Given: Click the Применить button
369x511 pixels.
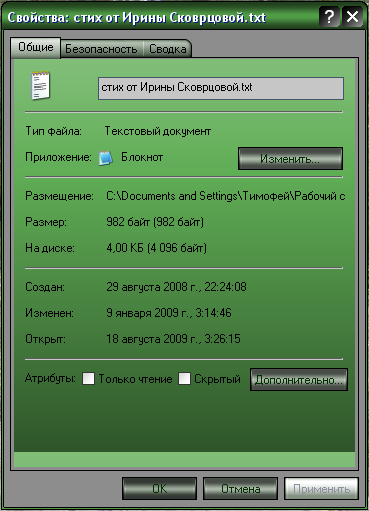Looking at the screenshot, I should pyautogui.click(x=321, y=489).
